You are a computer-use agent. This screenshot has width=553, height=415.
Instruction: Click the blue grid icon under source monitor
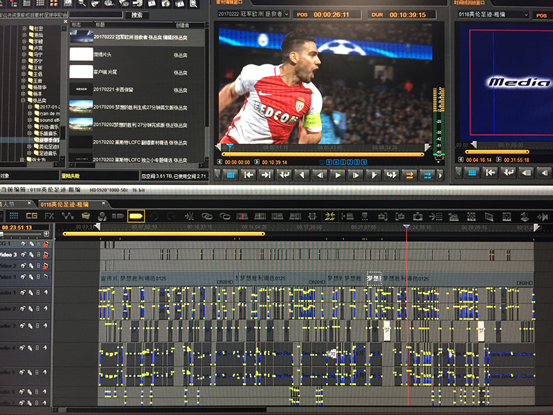[x=231, y=175]
